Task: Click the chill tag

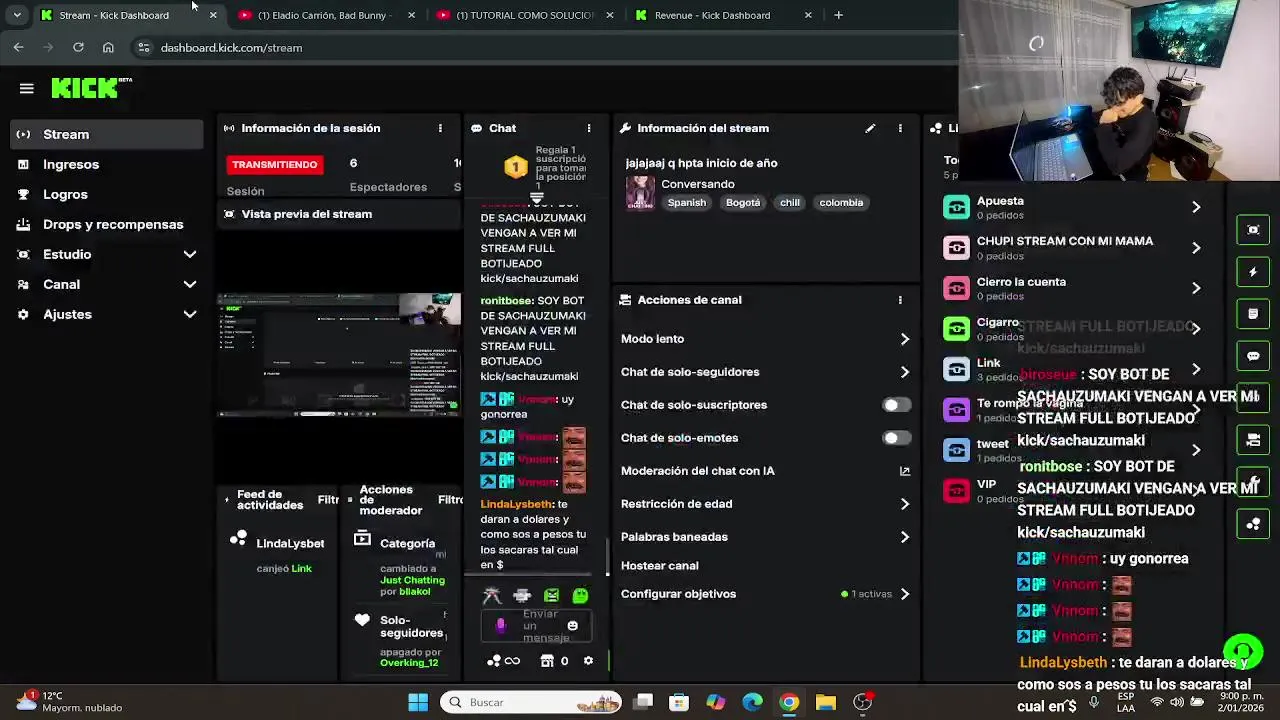Action: (790, 202)
